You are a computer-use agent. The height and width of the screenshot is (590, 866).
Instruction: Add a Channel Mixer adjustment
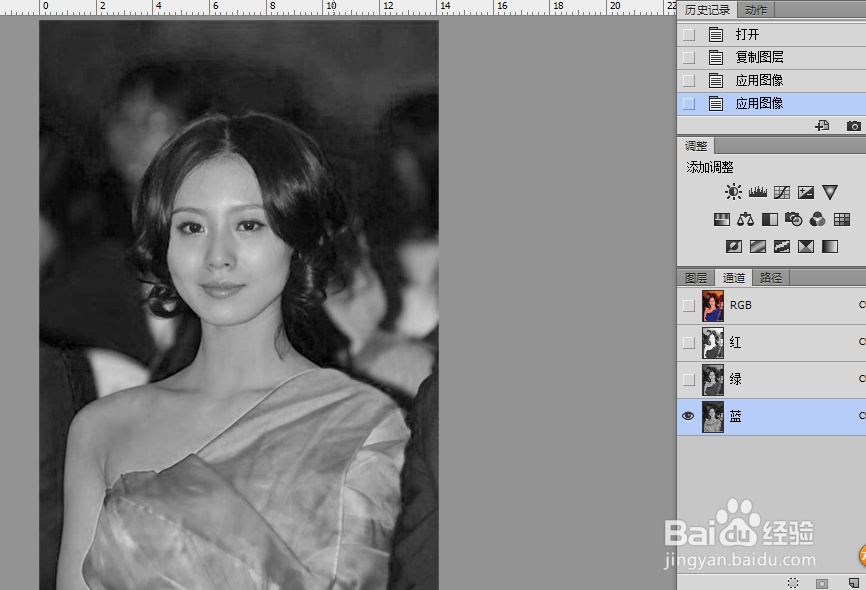817,219
